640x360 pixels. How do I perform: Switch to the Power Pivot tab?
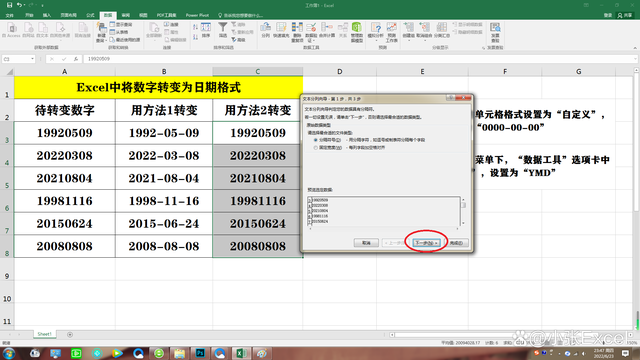197,15
